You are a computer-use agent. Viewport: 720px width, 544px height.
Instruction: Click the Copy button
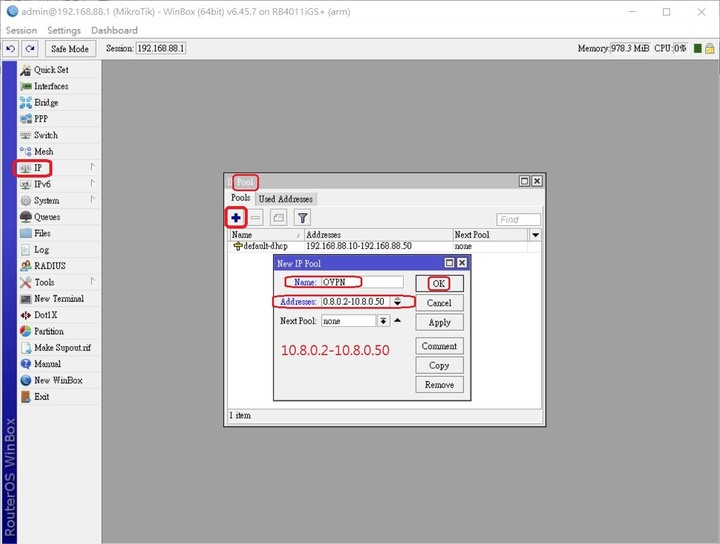[439, 365]
